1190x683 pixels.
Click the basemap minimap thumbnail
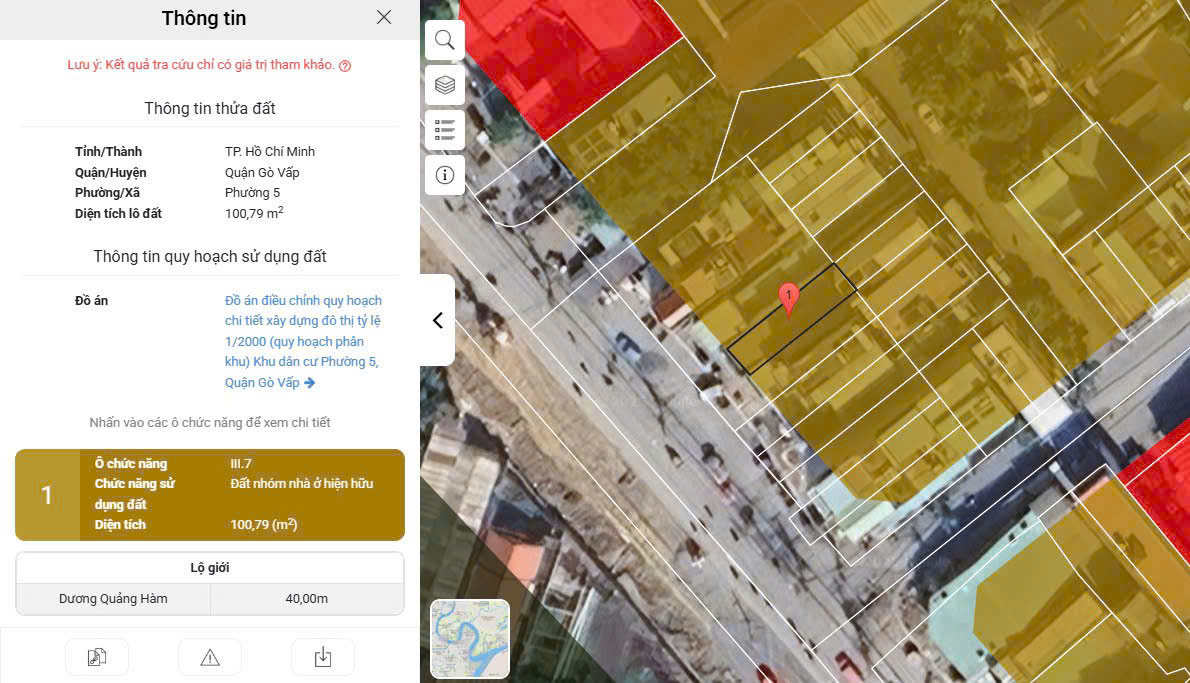470,639
